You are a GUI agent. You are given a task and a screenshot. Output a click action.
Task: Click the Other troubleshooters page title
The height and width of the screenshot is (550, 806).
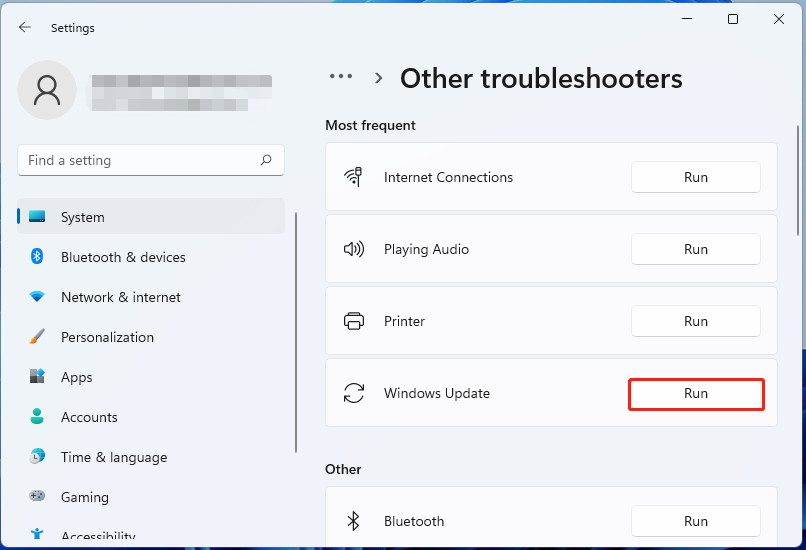click(541, 79)
